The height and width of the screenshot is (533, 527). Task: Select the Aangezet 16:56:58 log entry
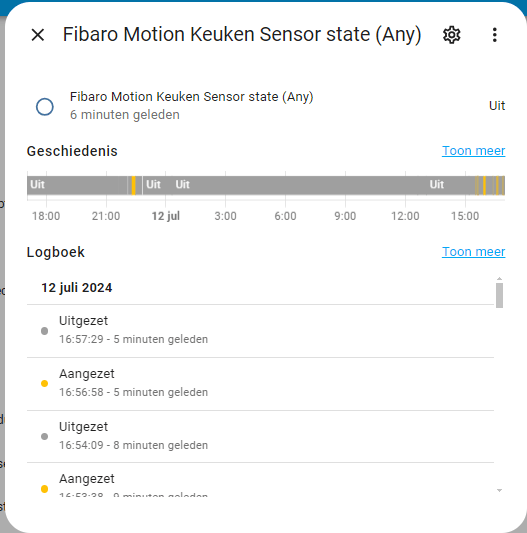(260, 384)
